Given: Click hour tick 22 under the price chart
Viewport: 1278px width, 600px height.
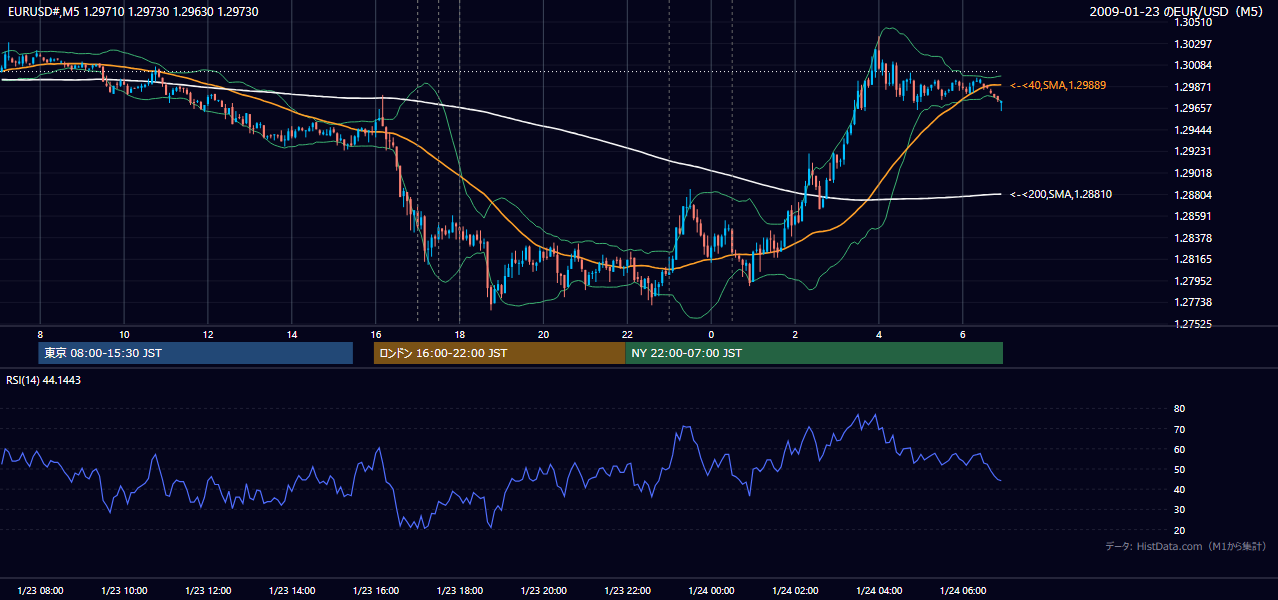Looking at the screenshot, I should [627, 334].
